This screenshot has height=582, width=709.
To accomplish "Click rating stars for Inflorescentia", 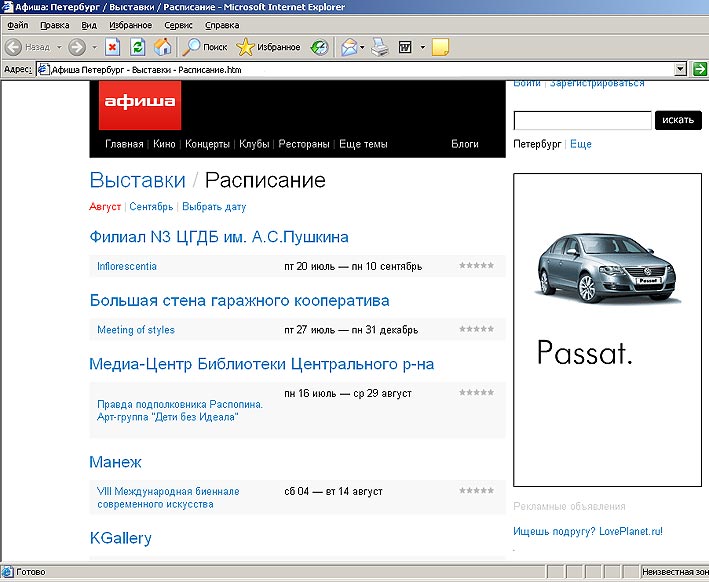I will (476, 265).
